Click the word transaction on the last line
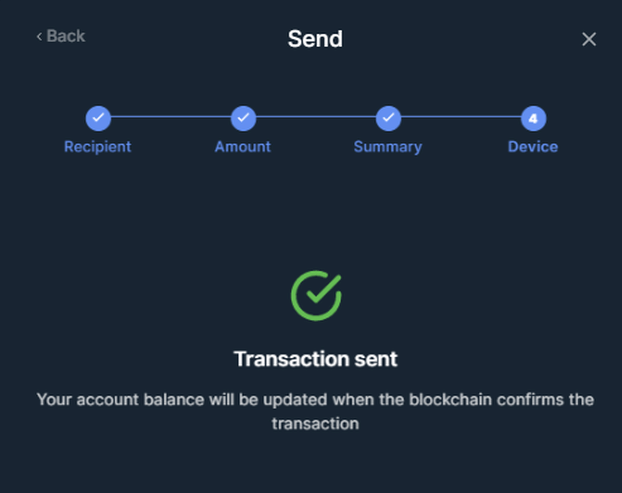The image size is (622, 493). point(316,424)
